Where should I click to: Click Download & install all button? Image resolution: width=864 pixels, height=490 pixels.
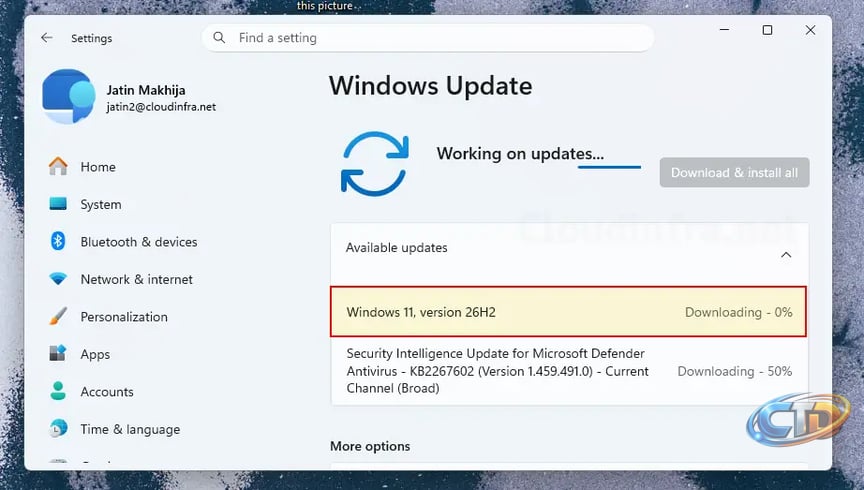pyautogui.click(x=735, y=173)
